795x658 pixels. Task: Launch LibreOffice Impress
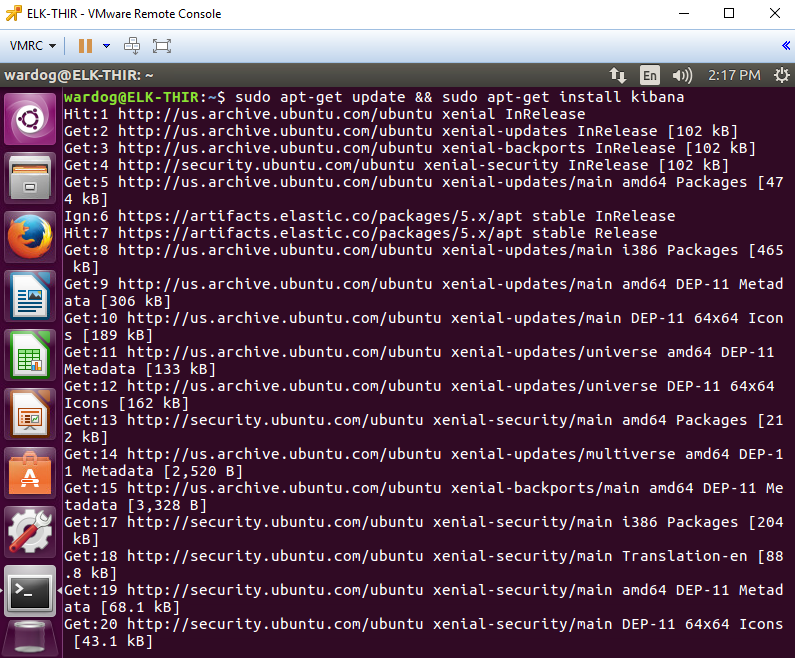[x=30, y=415]
